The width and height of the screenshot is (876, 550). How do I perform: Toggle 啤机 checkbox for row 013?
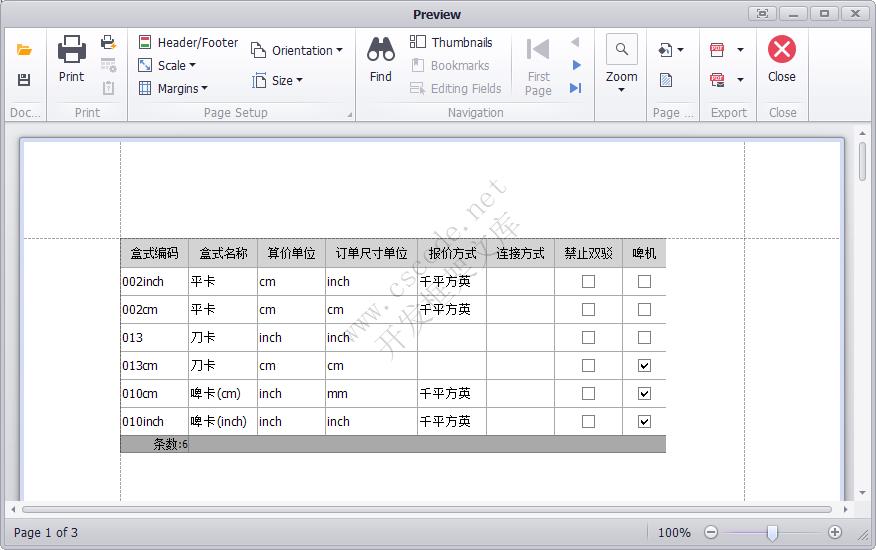point(644,338)
